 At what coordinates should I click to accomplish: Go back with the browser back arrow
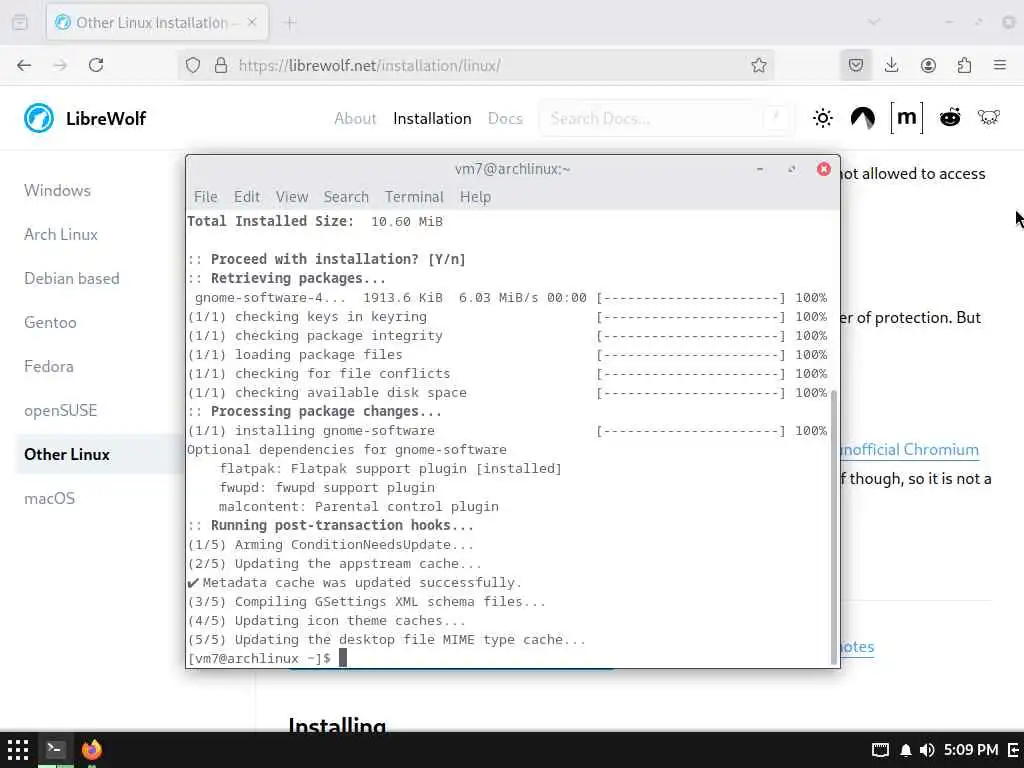(24, 65)
